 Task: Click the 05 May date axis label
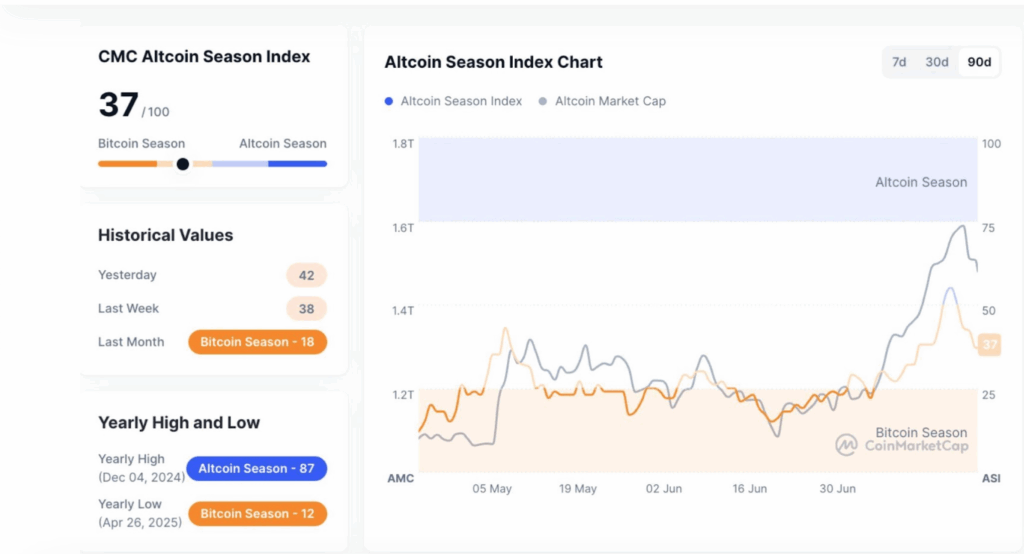click(492, 489)
